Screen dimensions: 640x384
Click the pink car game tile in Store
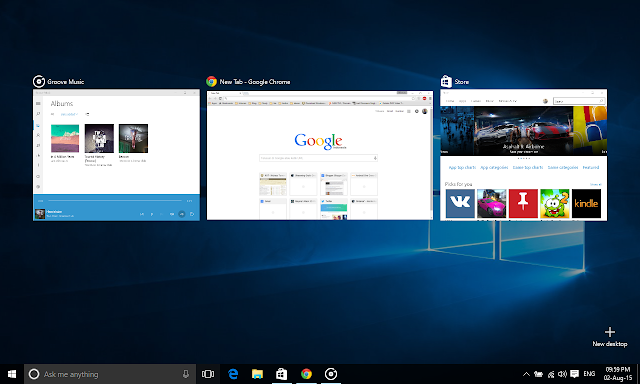[492, 203]
